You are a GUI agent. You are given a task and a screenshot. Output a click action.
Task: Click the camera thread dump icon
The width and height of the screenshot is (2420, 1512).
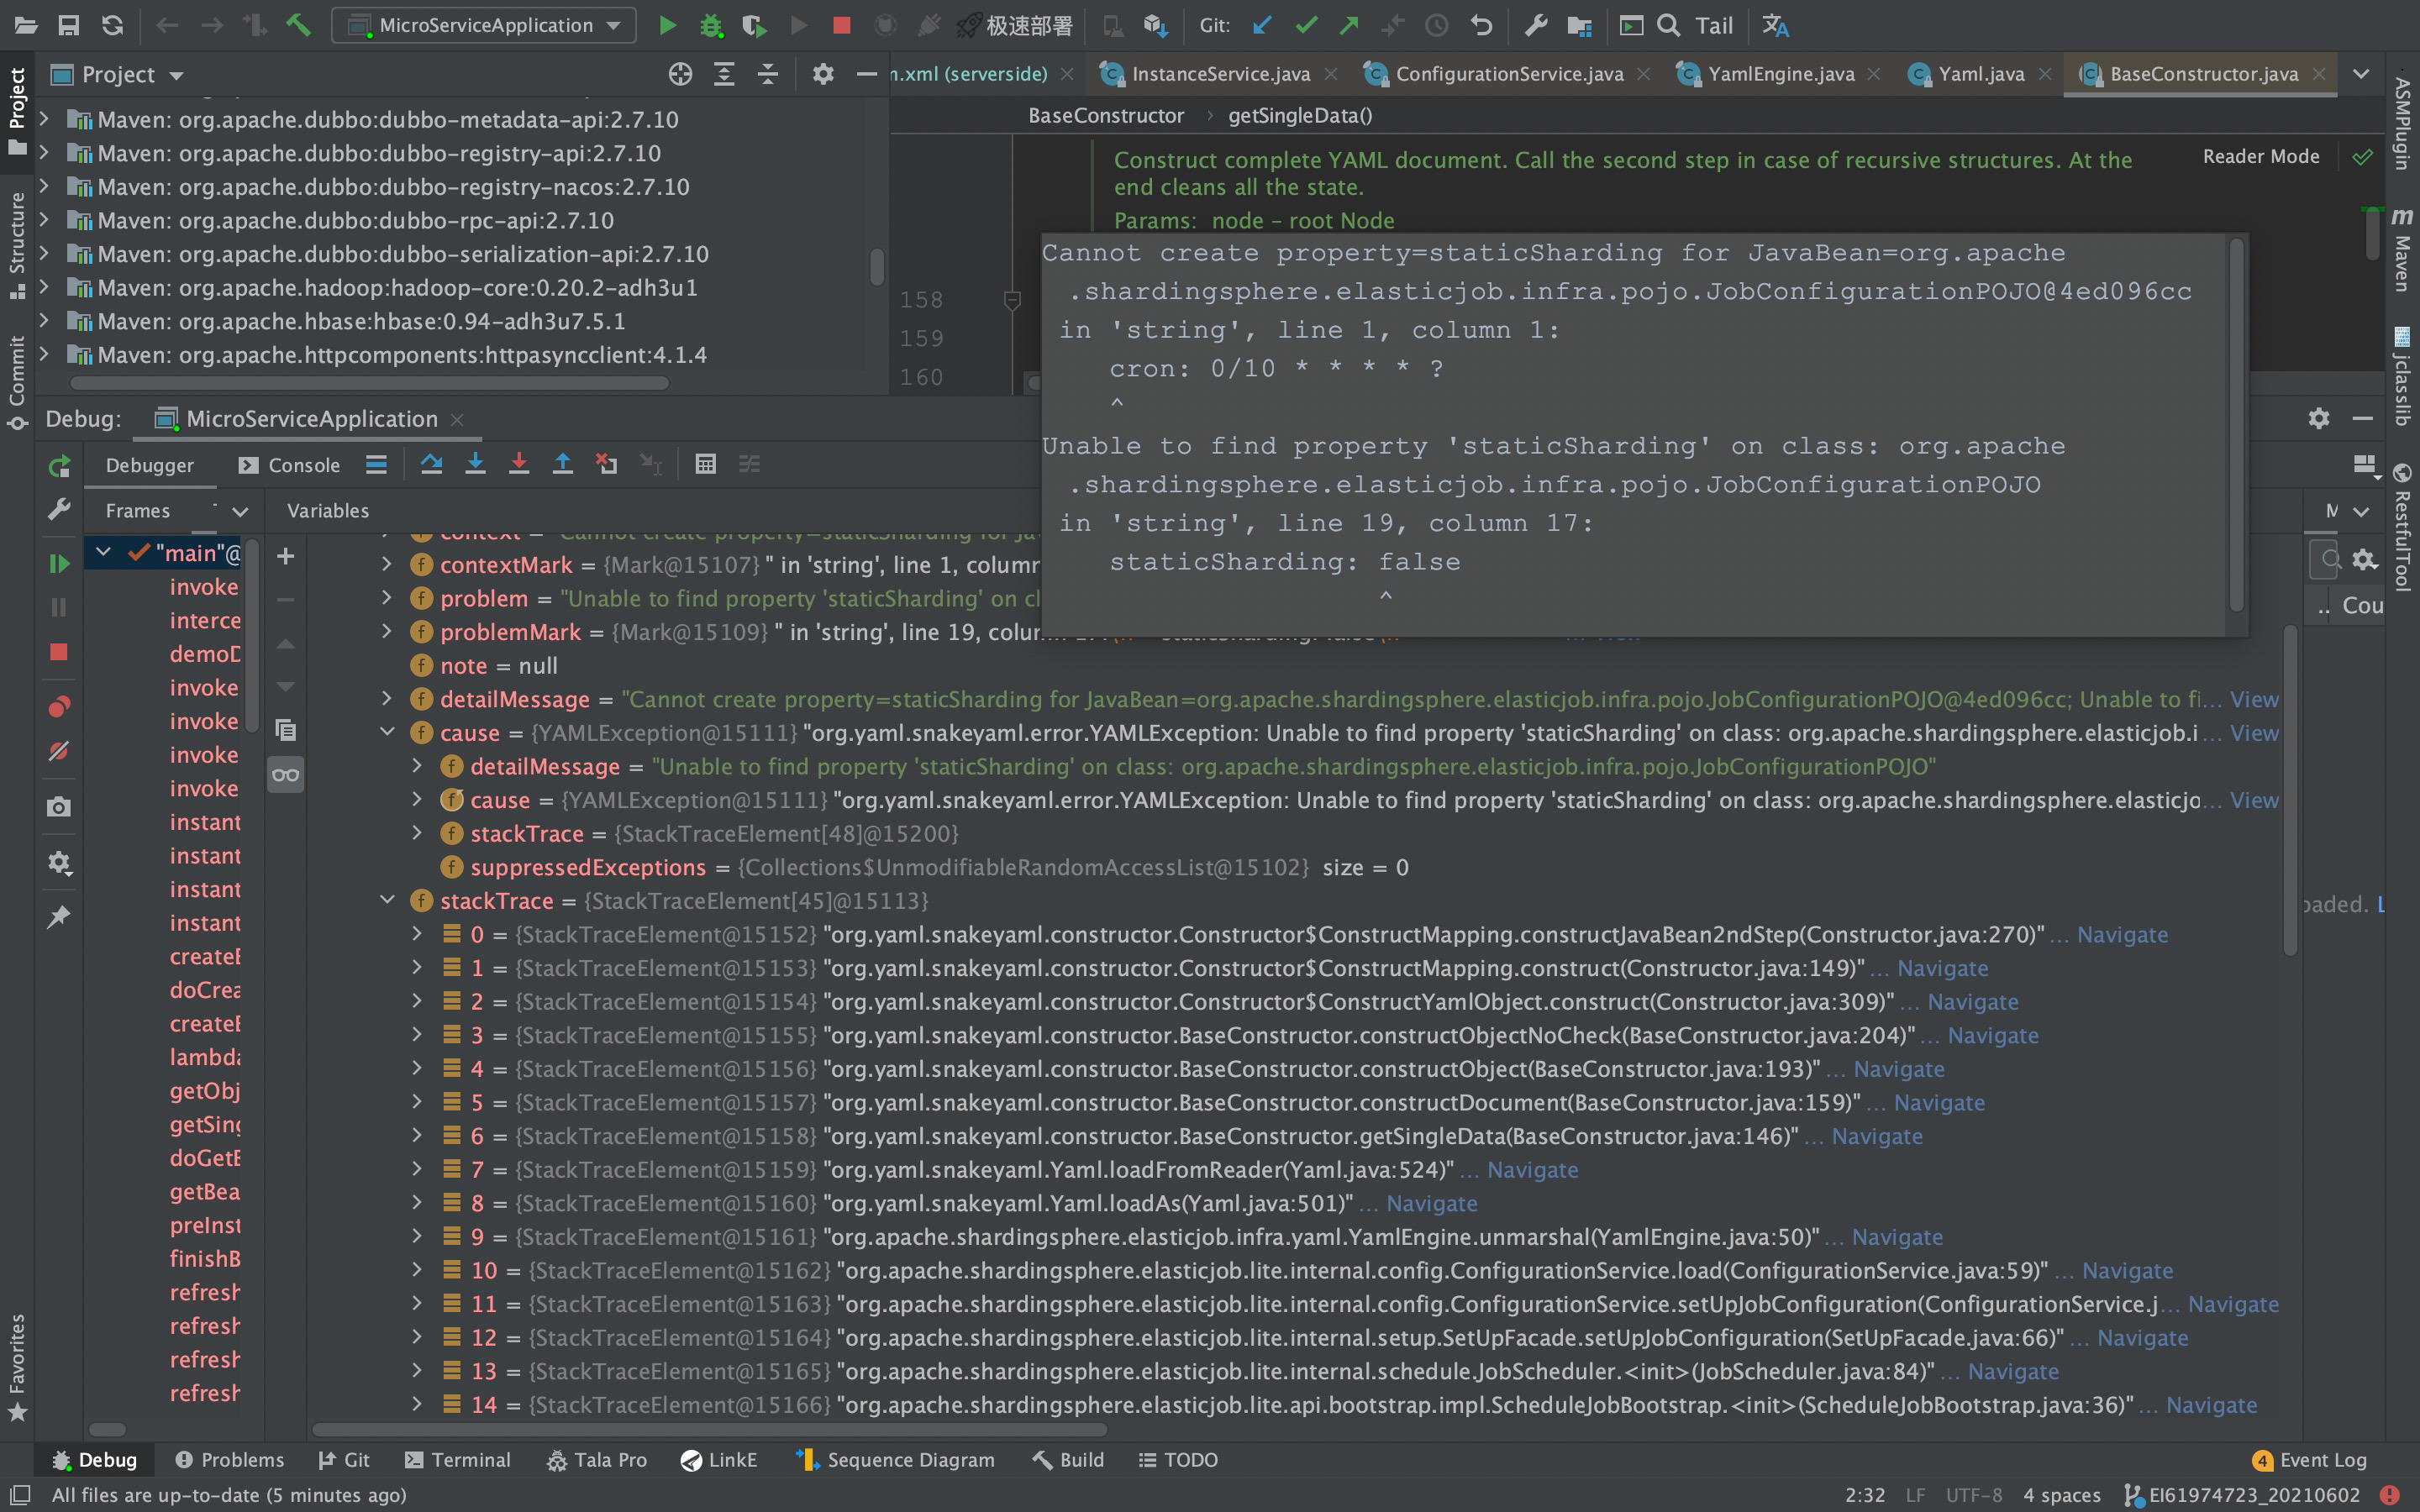tap(59, 807)
